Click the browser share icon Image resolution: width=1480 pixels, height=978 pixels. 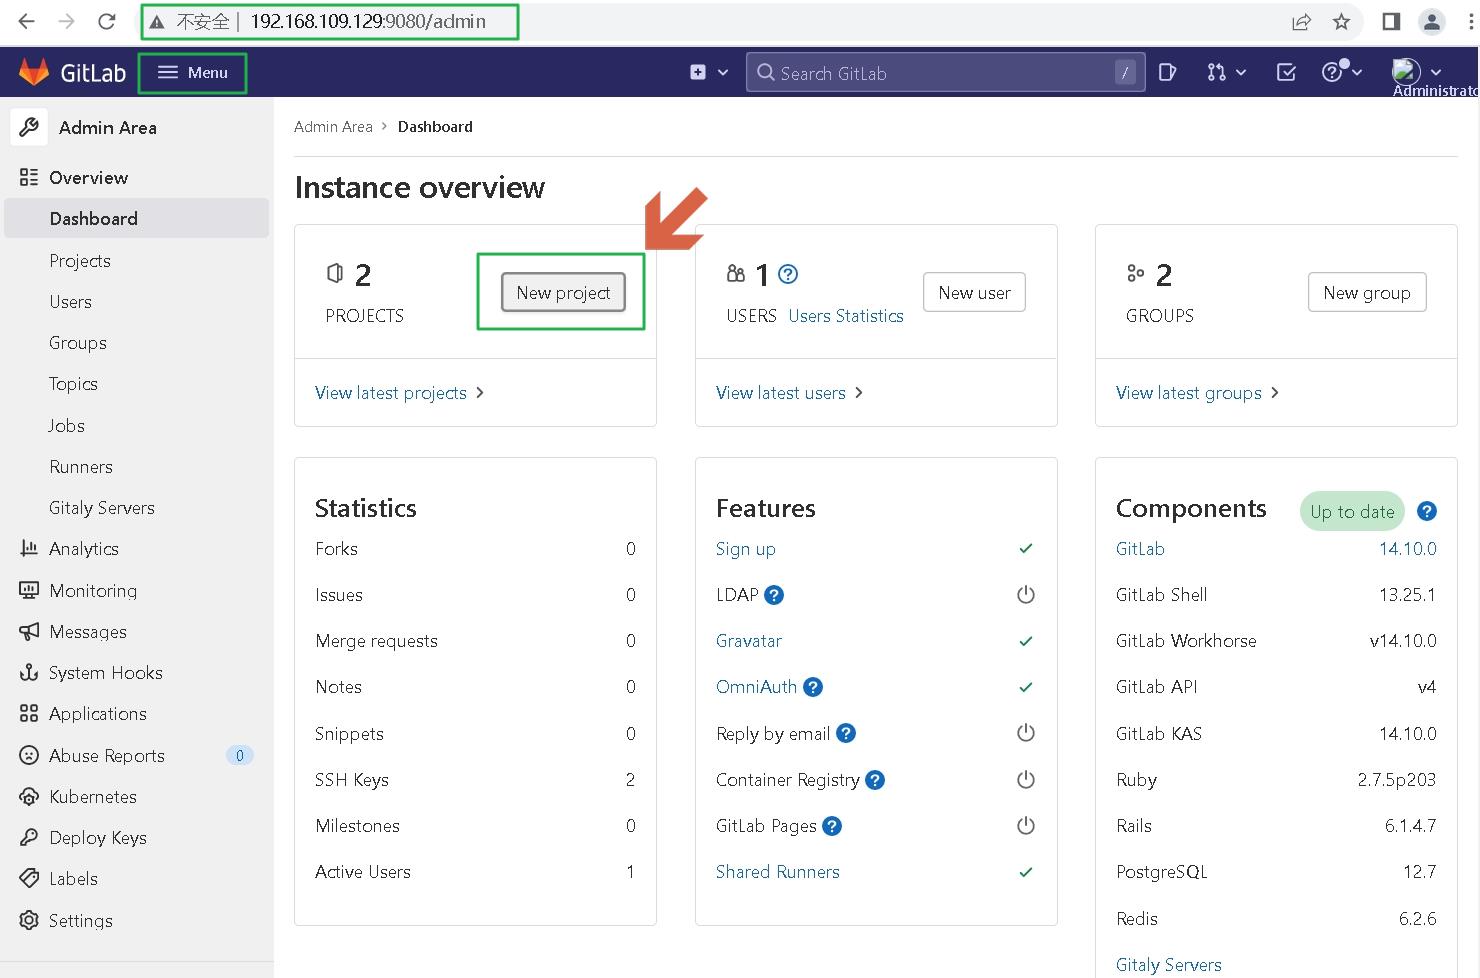[x=1301, y=21]
